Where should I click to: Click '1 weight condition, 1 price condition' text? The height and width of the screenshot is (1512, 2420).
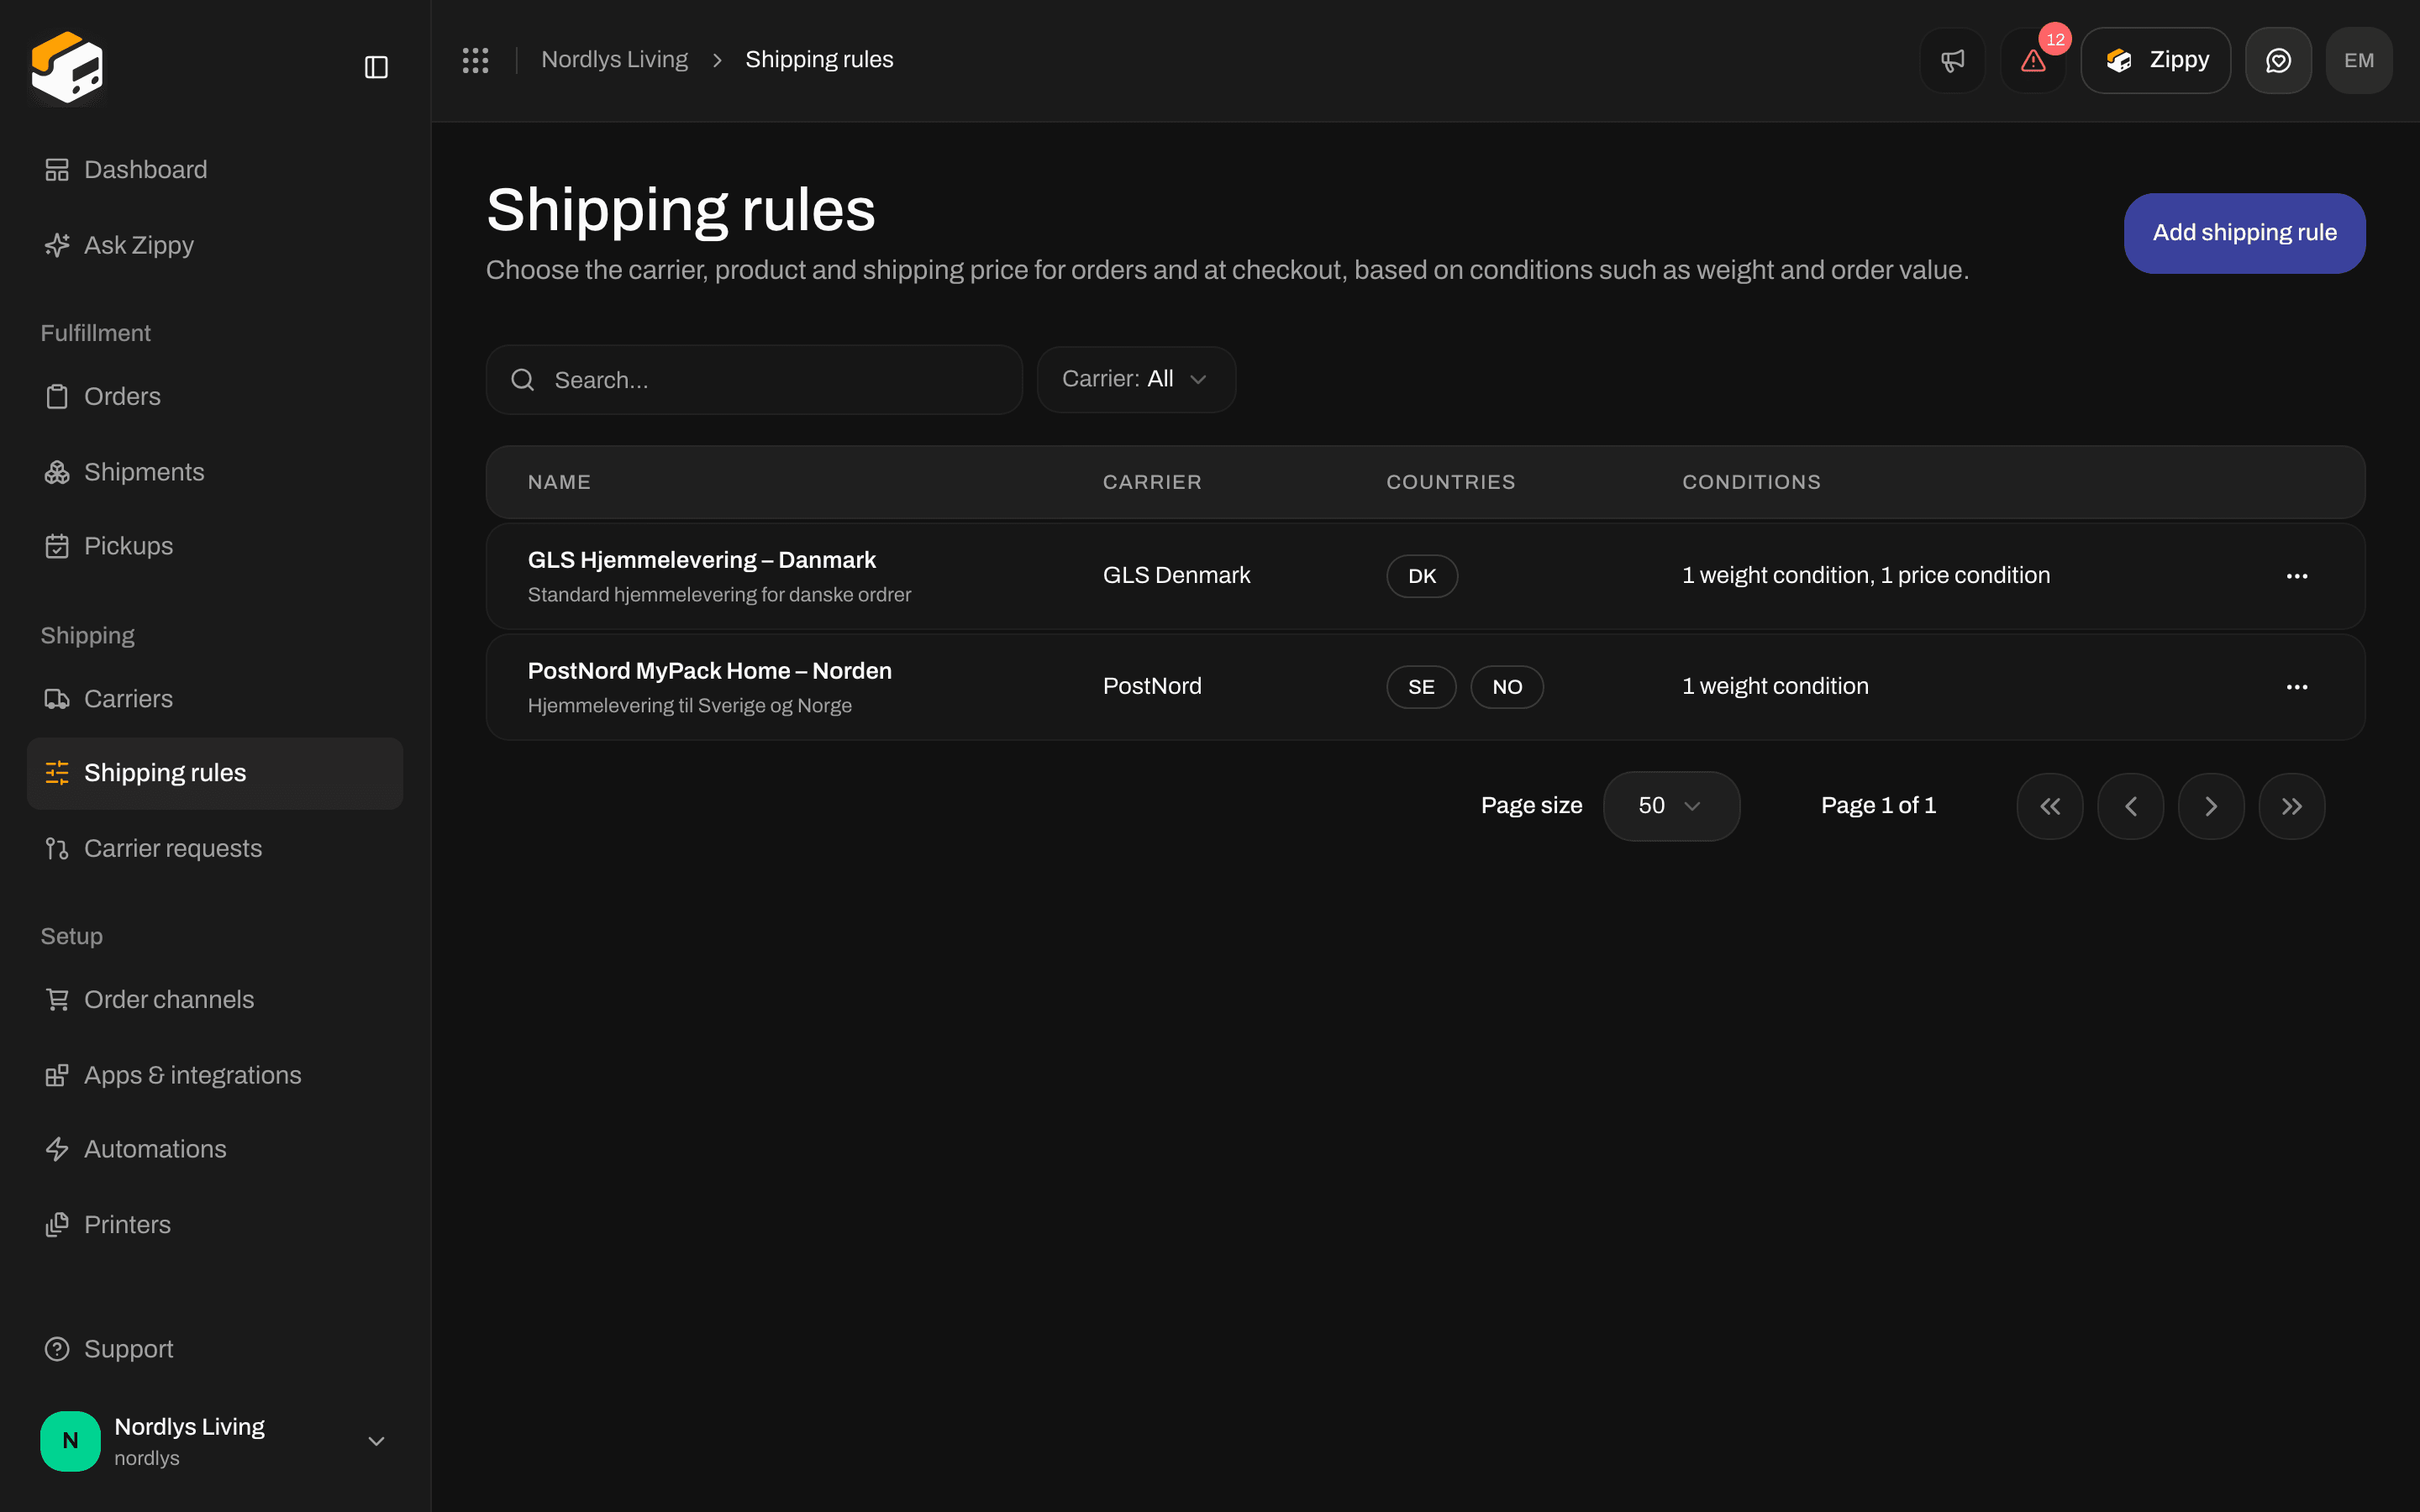[1865, 576]
